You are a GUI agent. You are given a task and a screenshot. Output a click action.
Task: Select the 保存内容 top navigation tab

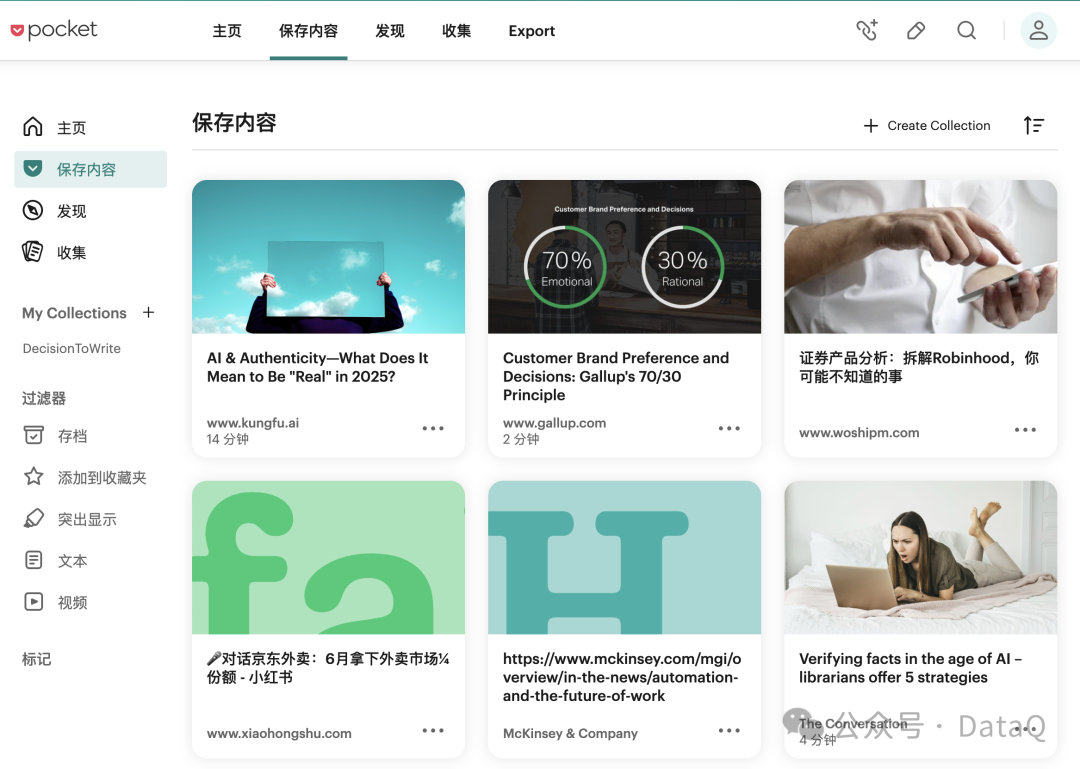[308, 31]
